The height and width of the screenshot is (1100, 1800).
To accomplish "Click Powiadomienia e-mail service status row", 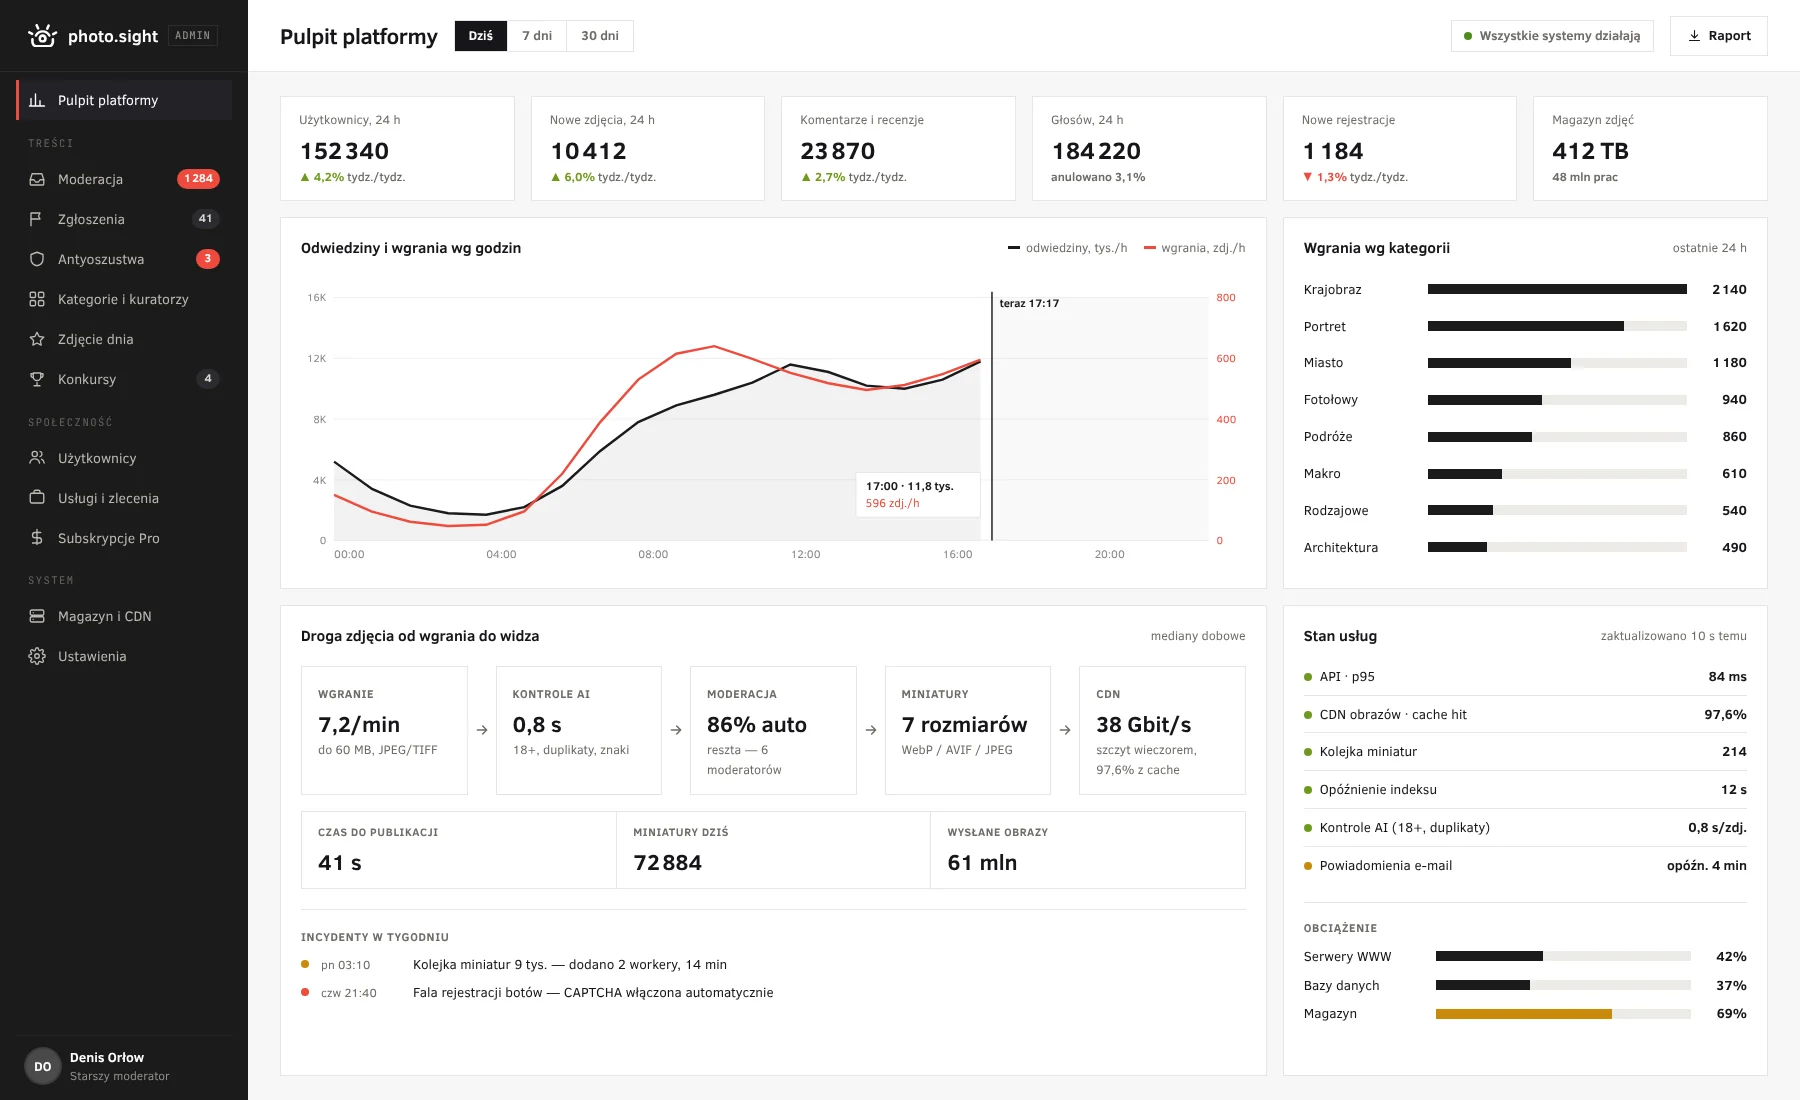I will click(1525, 866).
